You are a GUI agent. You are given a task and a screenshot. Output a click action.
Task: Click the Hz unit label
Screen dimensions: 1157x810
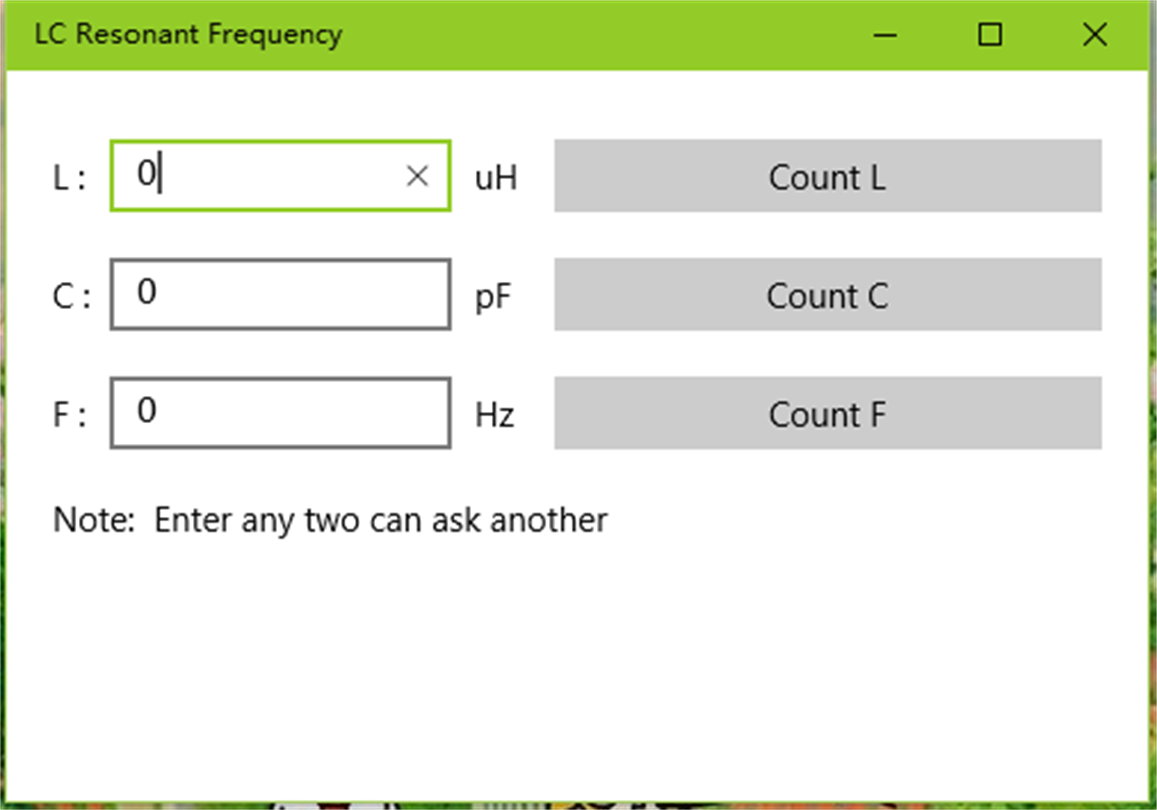pos(495,415)
